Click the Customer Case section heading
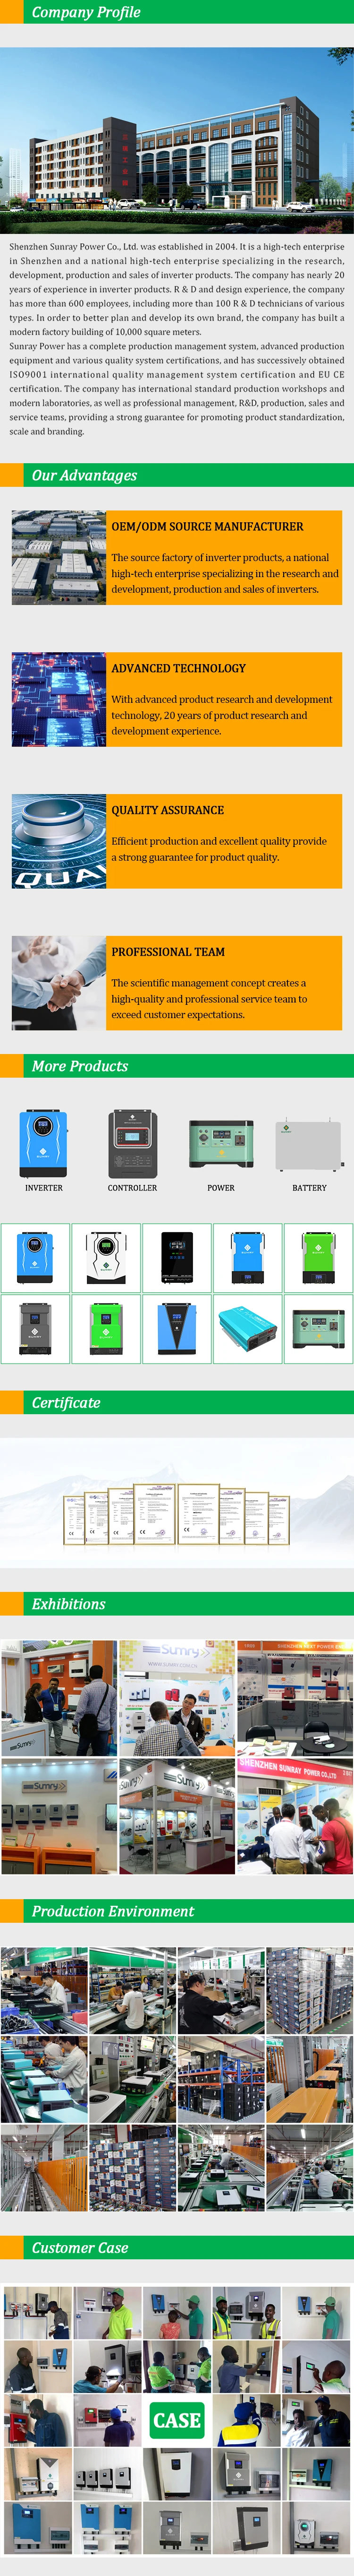Image resolution: width=354 pixels, height=2576 pixels. click(x=80, y=2248)
